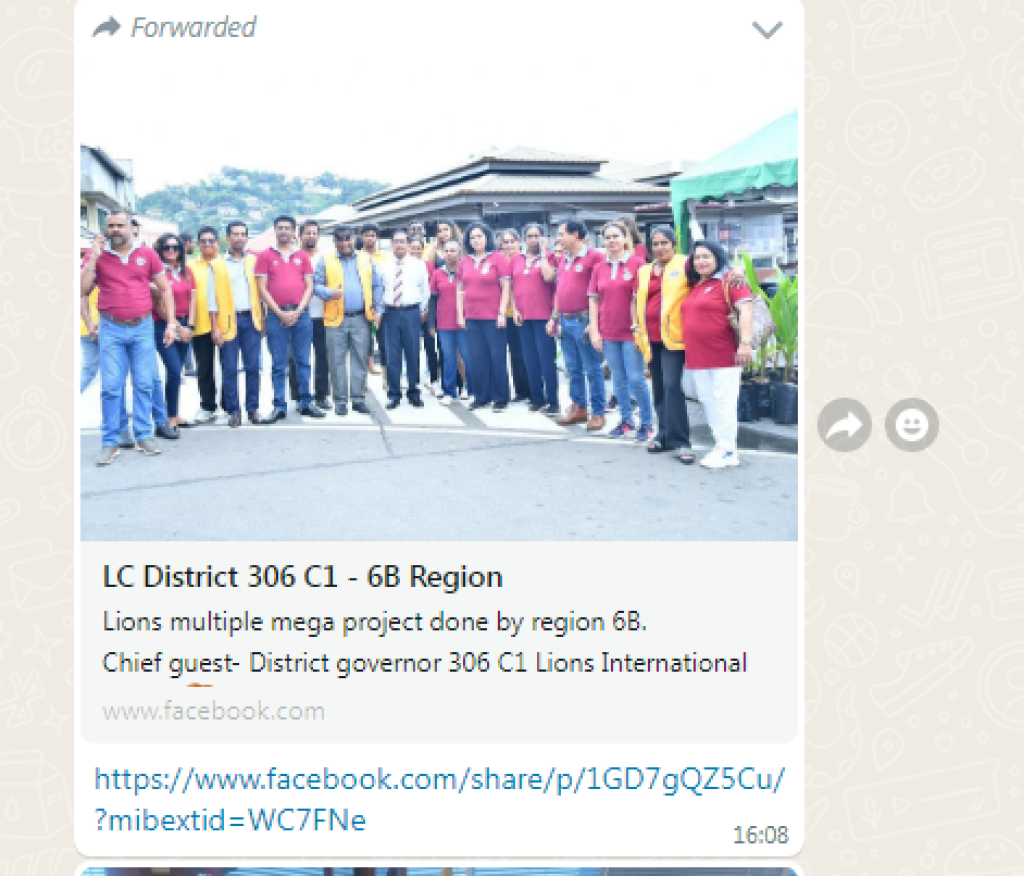
Task: Click the 'Chief guest- District governor' line
Action: coord(424,663)
